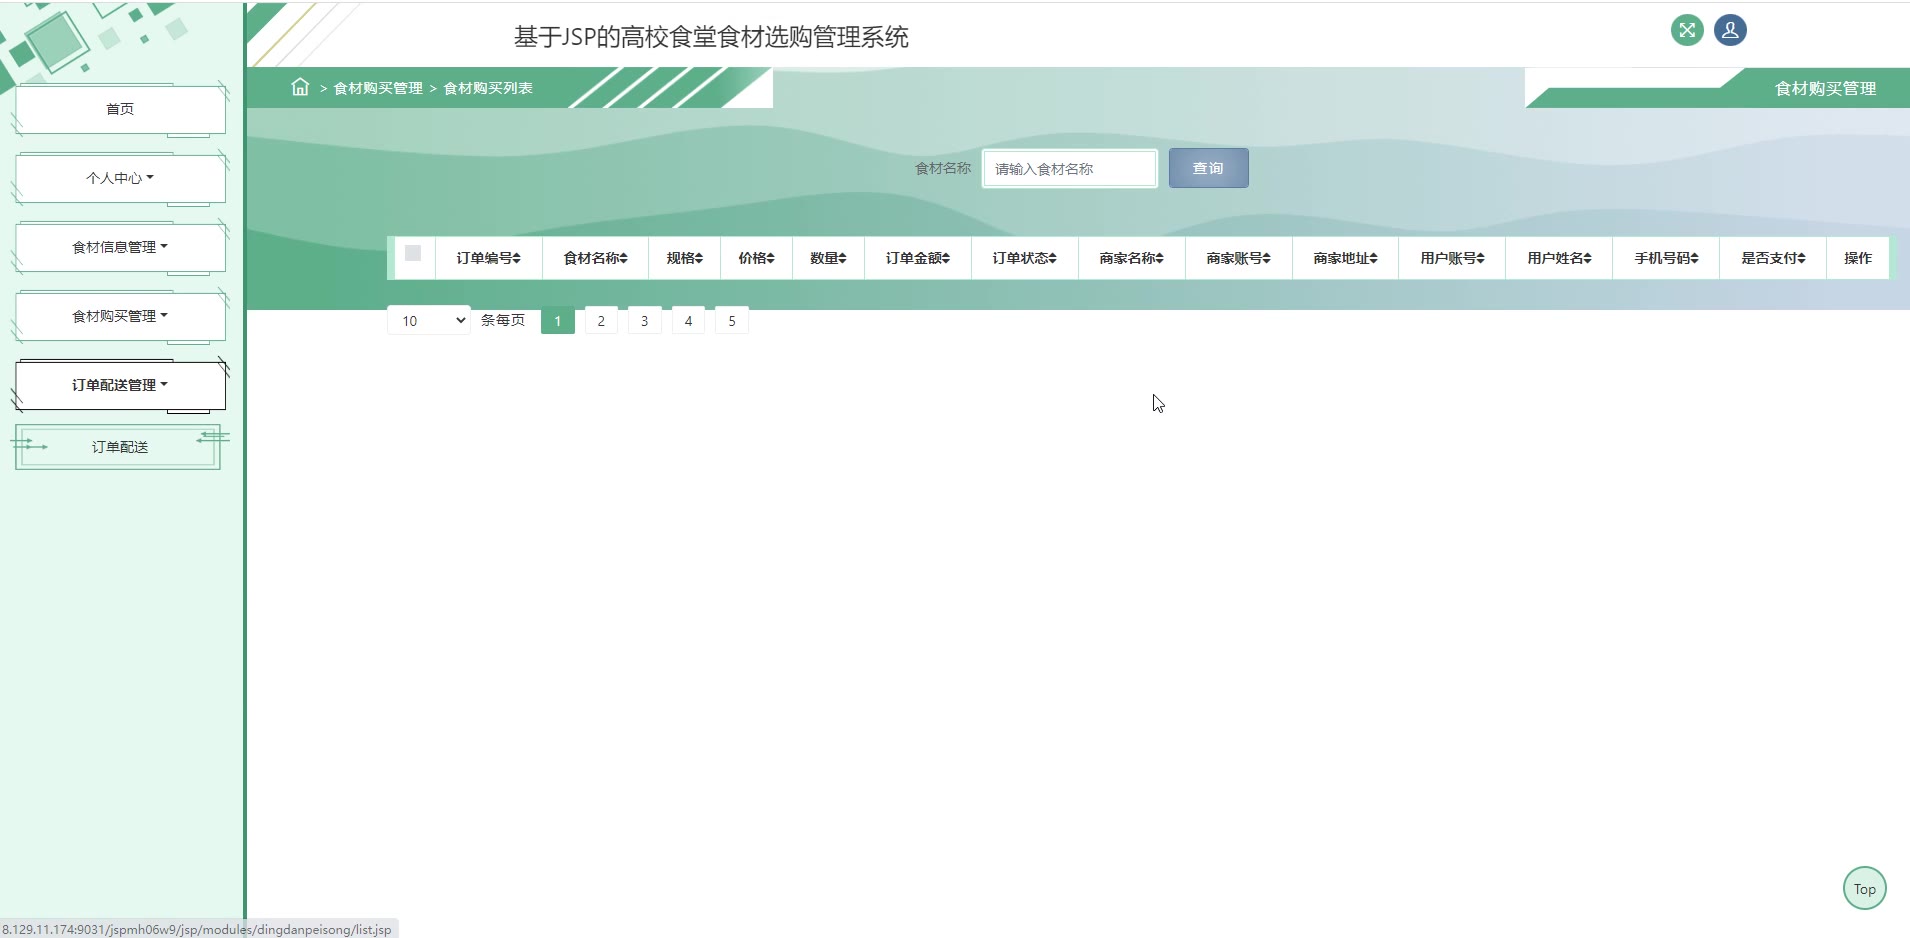Focus the 食材名称 search input

tap(1070, 168)
